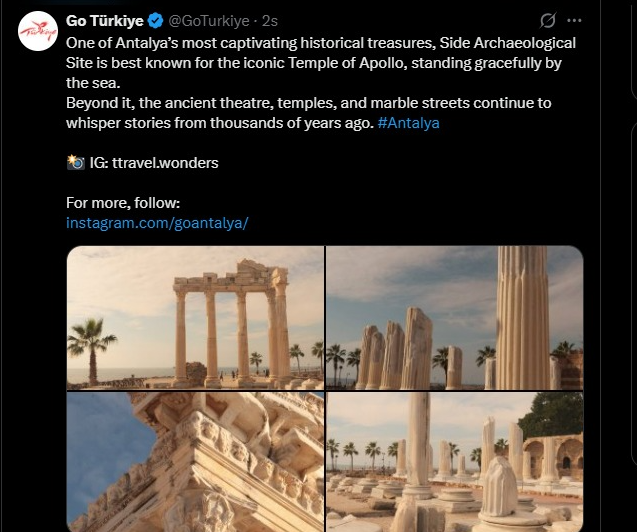Click the white statue in bottom-right photo

[x=499, y=487]
